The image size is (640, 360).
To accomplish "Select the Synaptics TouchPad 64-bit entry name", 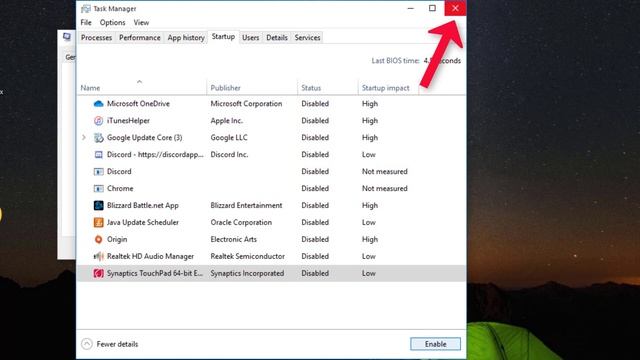I will (x=155, y=273).
